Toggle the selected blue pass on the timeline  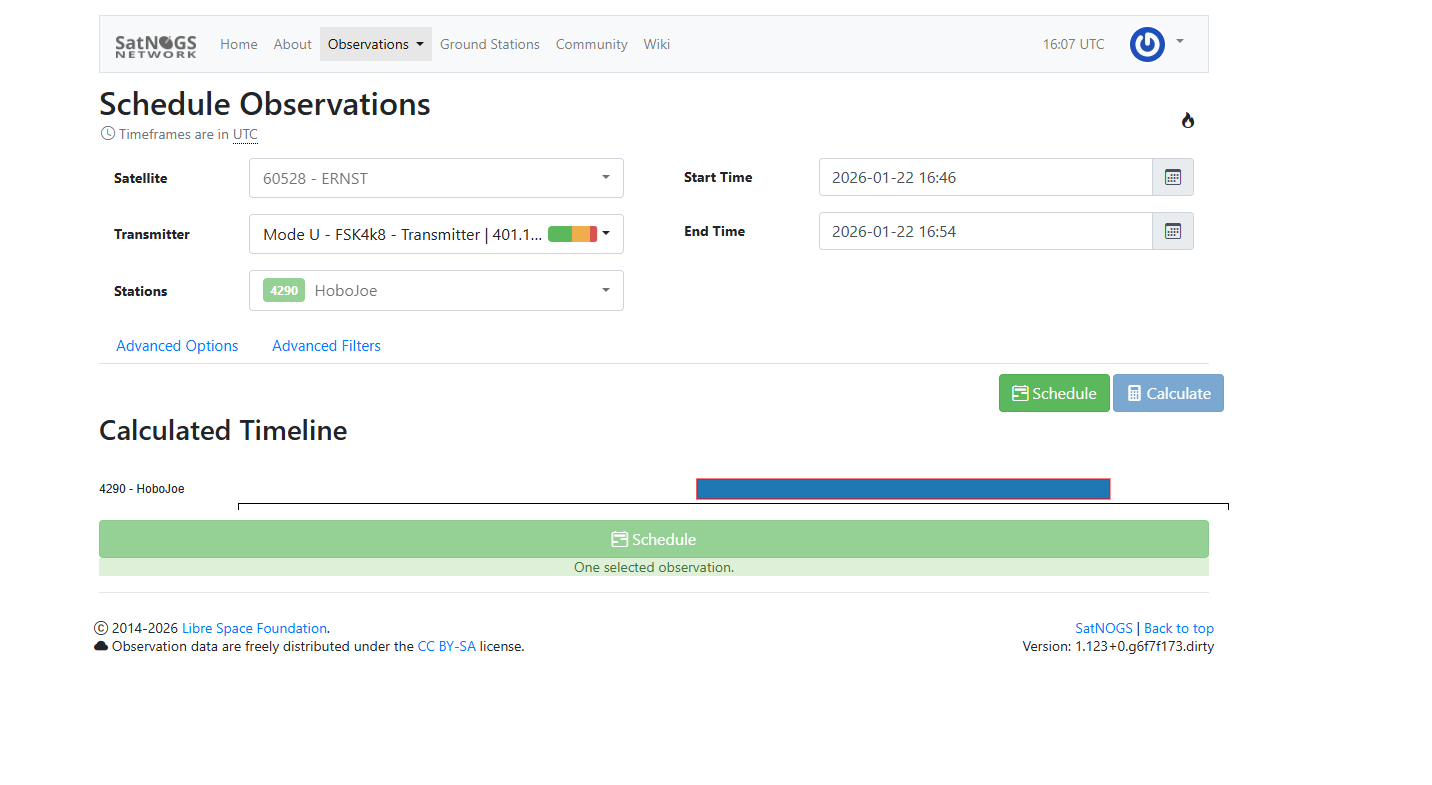pyautogui.click(x=903, y=489)
